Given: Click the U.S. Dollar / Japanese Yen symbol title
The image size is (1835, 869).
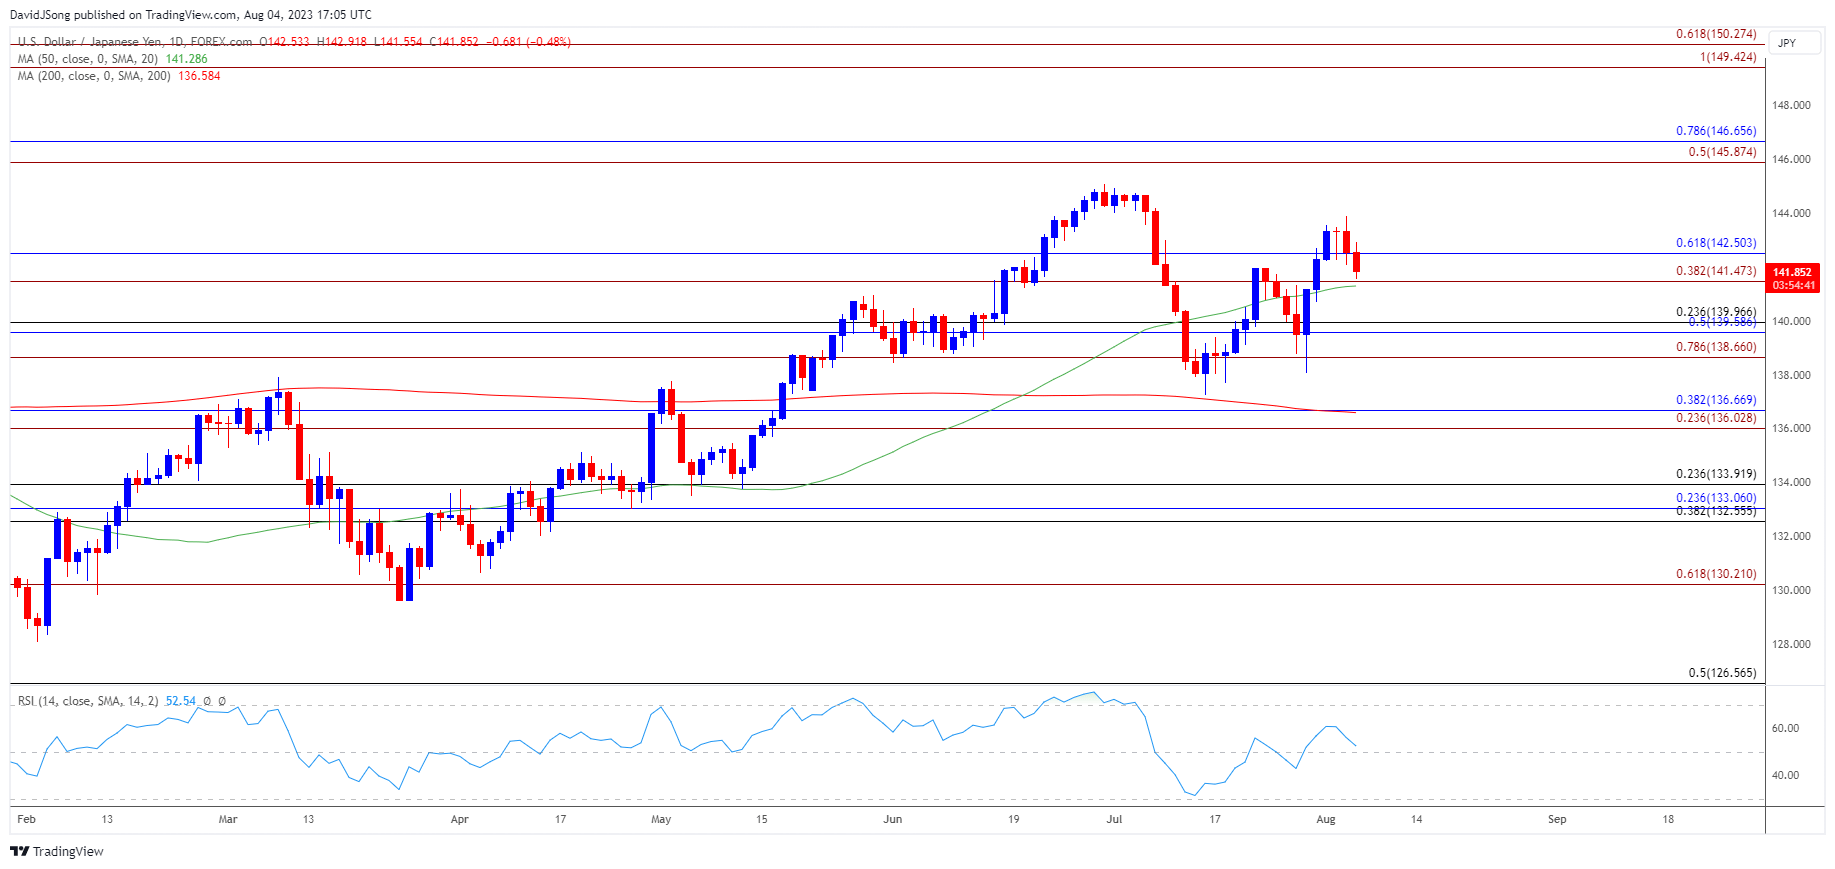Looking at the screenshot, I should (135, 42).
